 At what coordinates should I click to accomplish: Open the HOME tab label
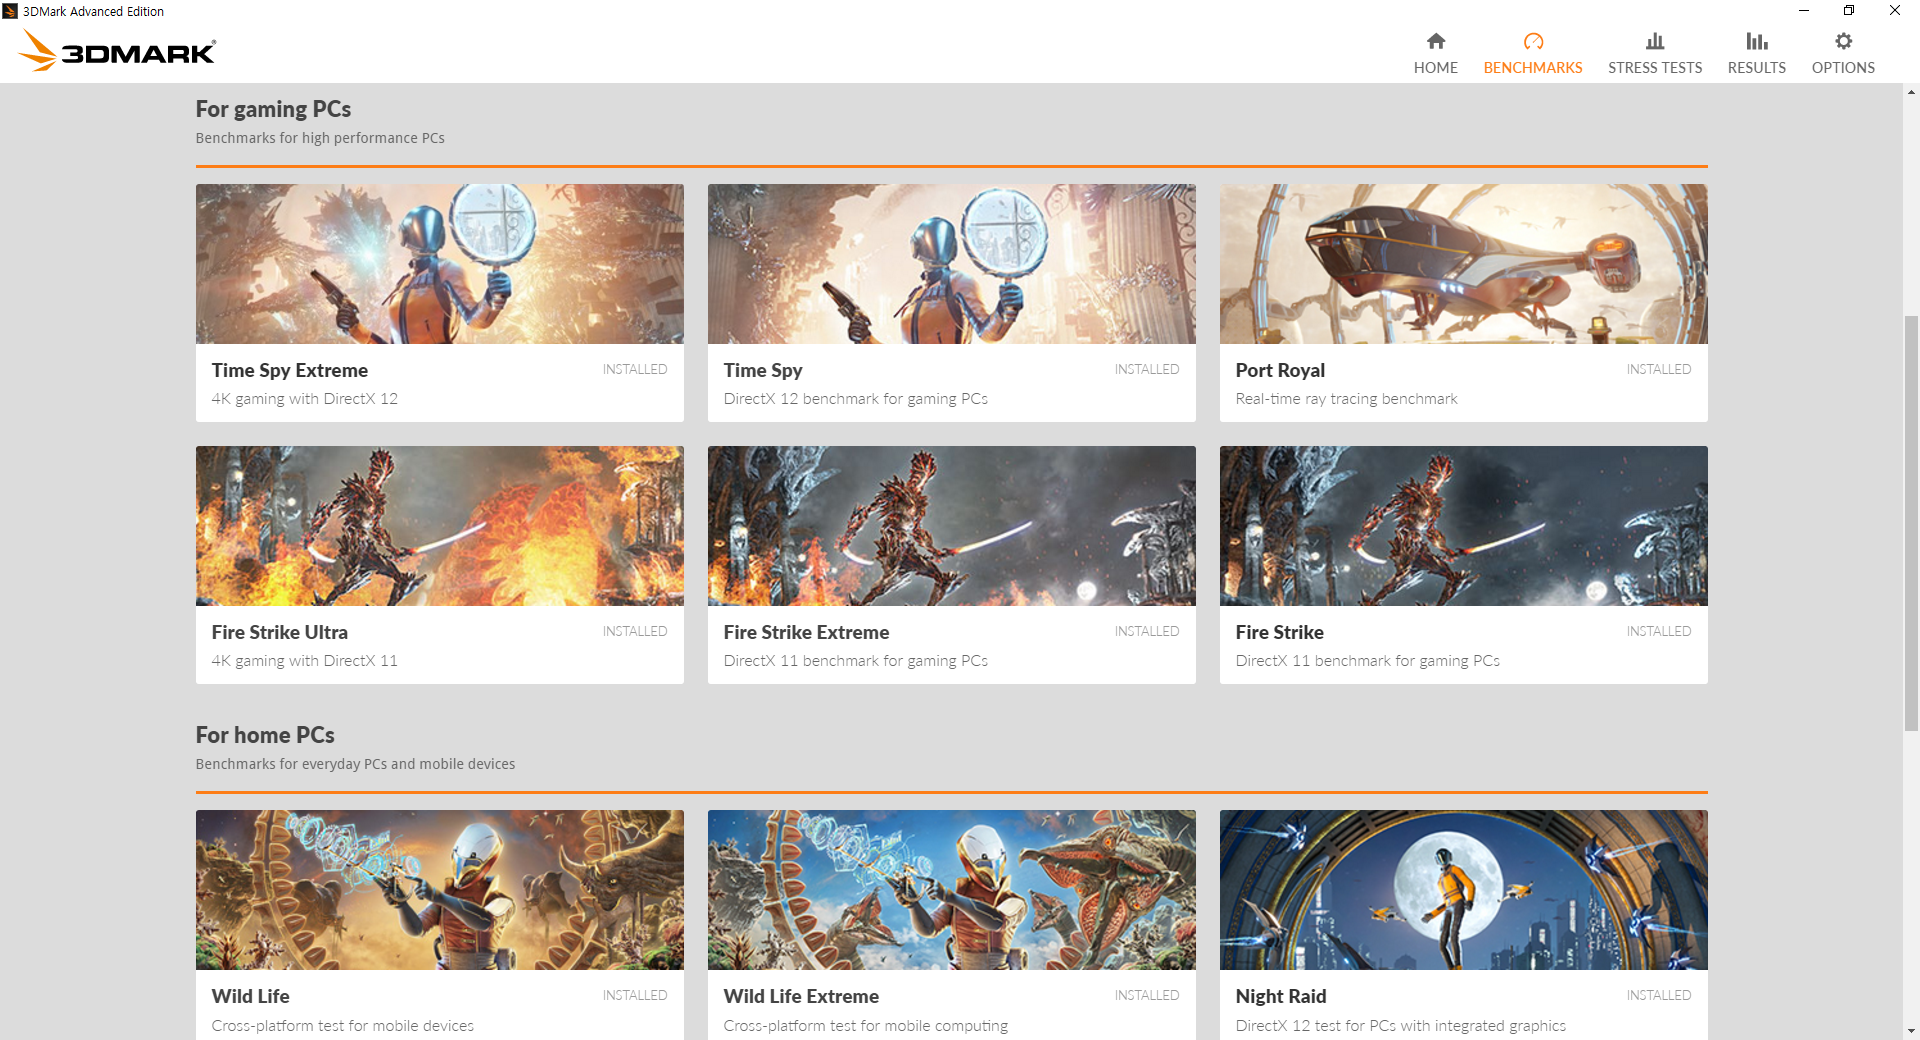coord(1435,68)
